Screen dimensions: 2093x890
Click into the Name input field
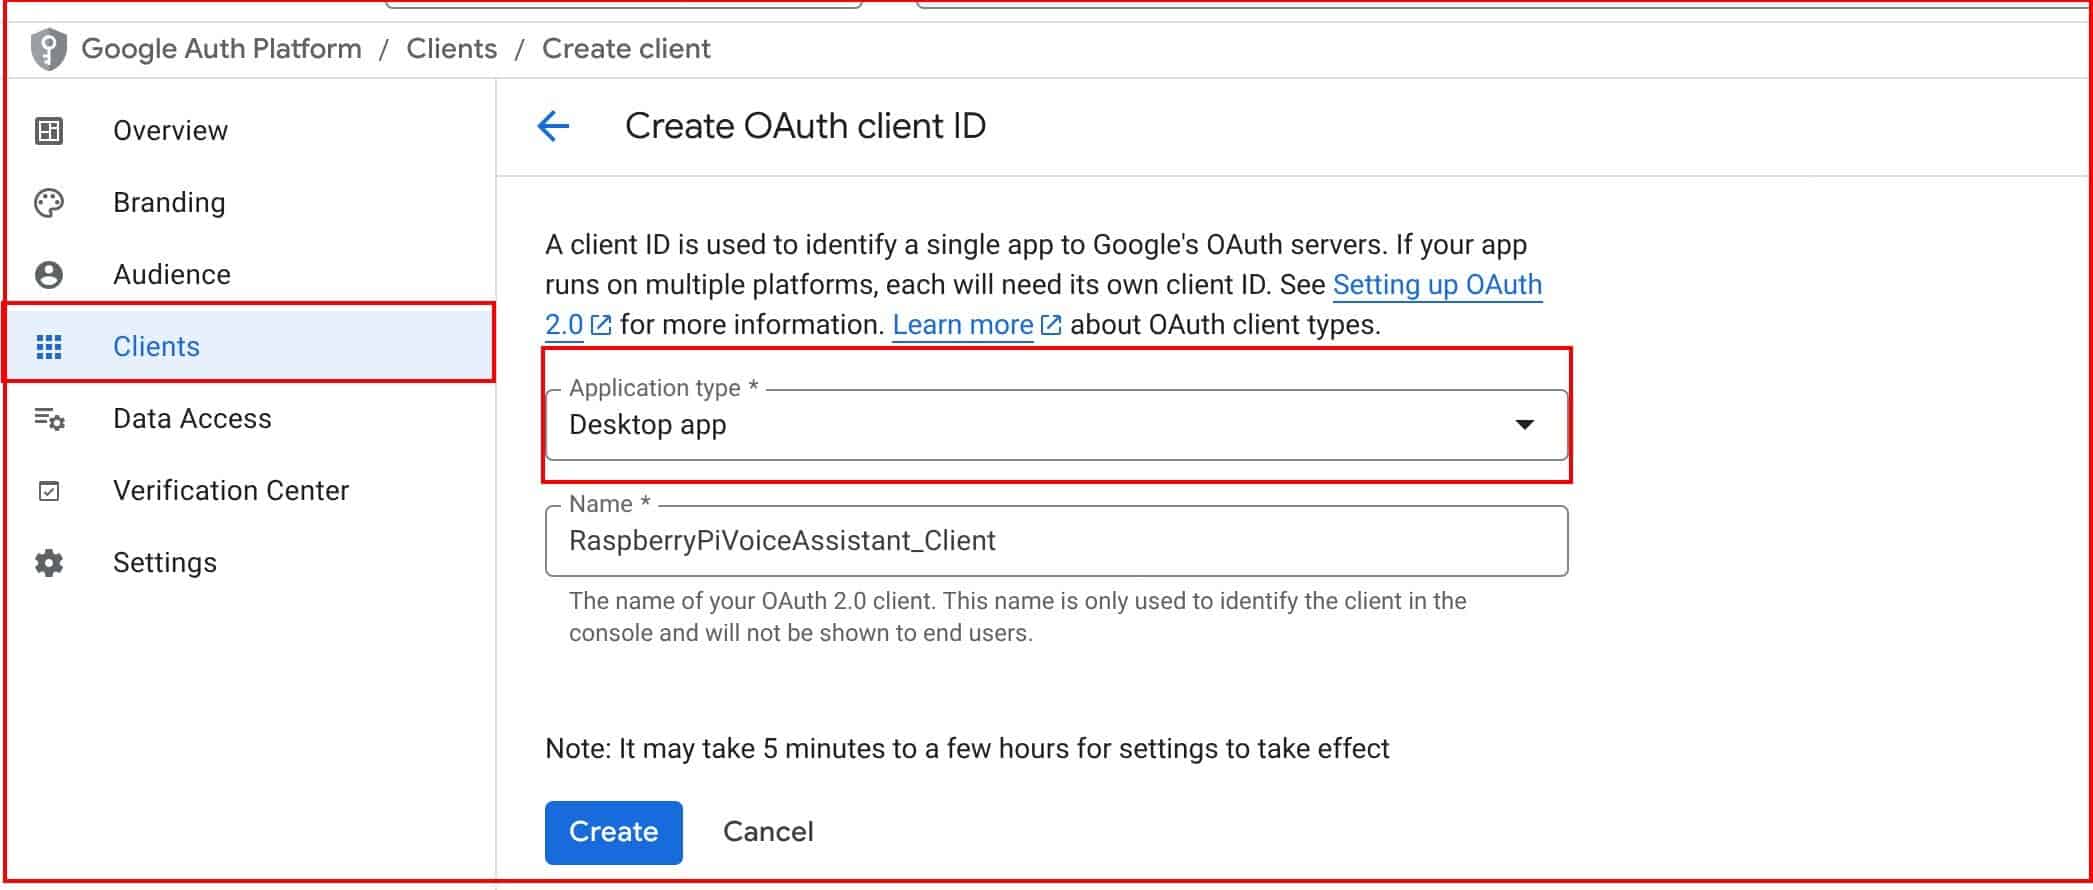click(1055, 541)
